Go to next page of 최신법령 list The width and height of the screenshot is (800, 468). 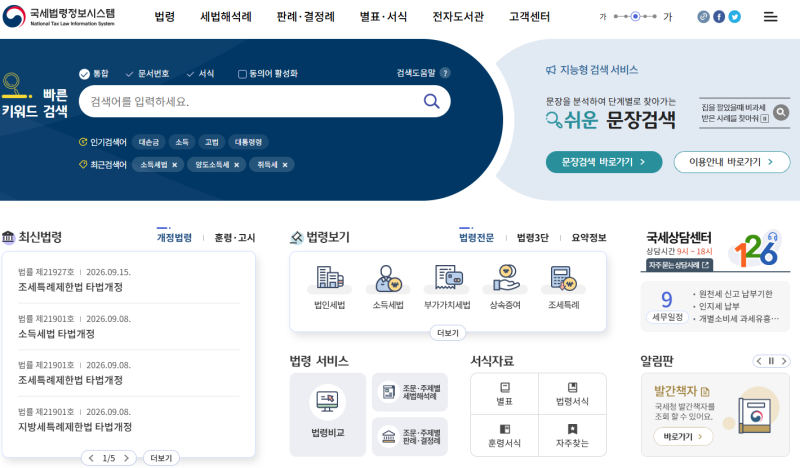click(127, 458)
